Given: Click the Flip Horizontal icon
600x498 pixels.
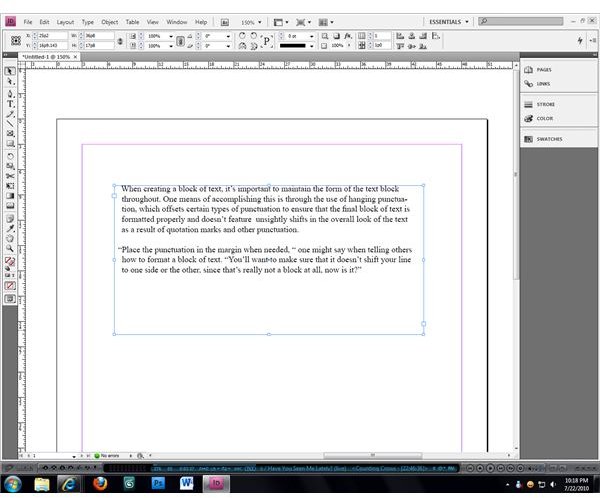Looking at the screenshot, I should point(242,46).
